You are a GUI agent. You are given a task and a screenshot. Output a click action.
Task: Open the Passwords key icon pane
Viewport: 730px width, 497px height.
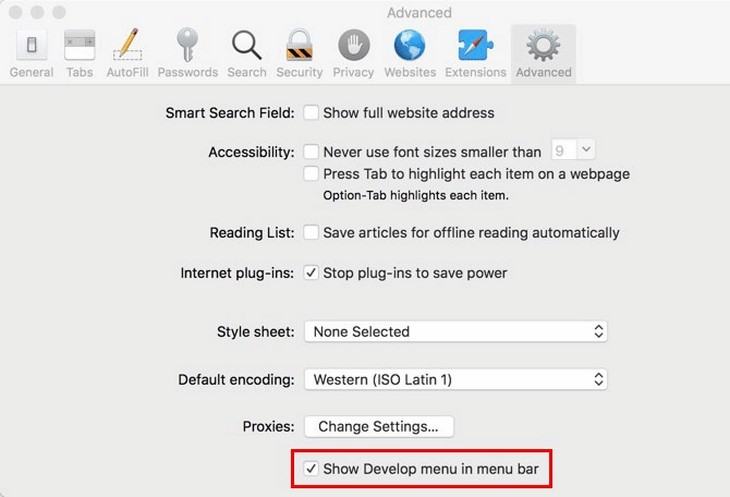pyautogui.click(x=188, y=54)
